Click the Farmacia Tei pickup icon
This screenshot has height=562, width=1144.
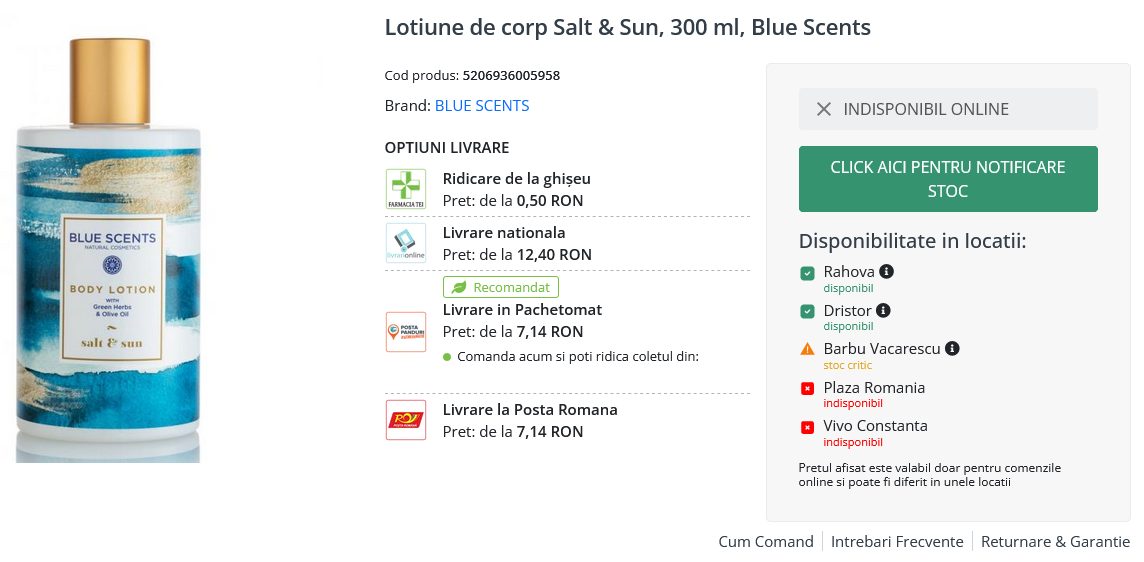[406, 189]
